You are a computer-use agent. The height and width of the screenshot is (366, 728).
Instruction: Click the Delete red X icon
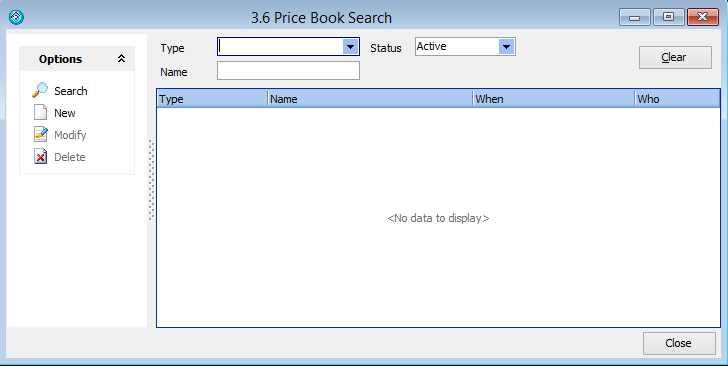pos(40,157)
